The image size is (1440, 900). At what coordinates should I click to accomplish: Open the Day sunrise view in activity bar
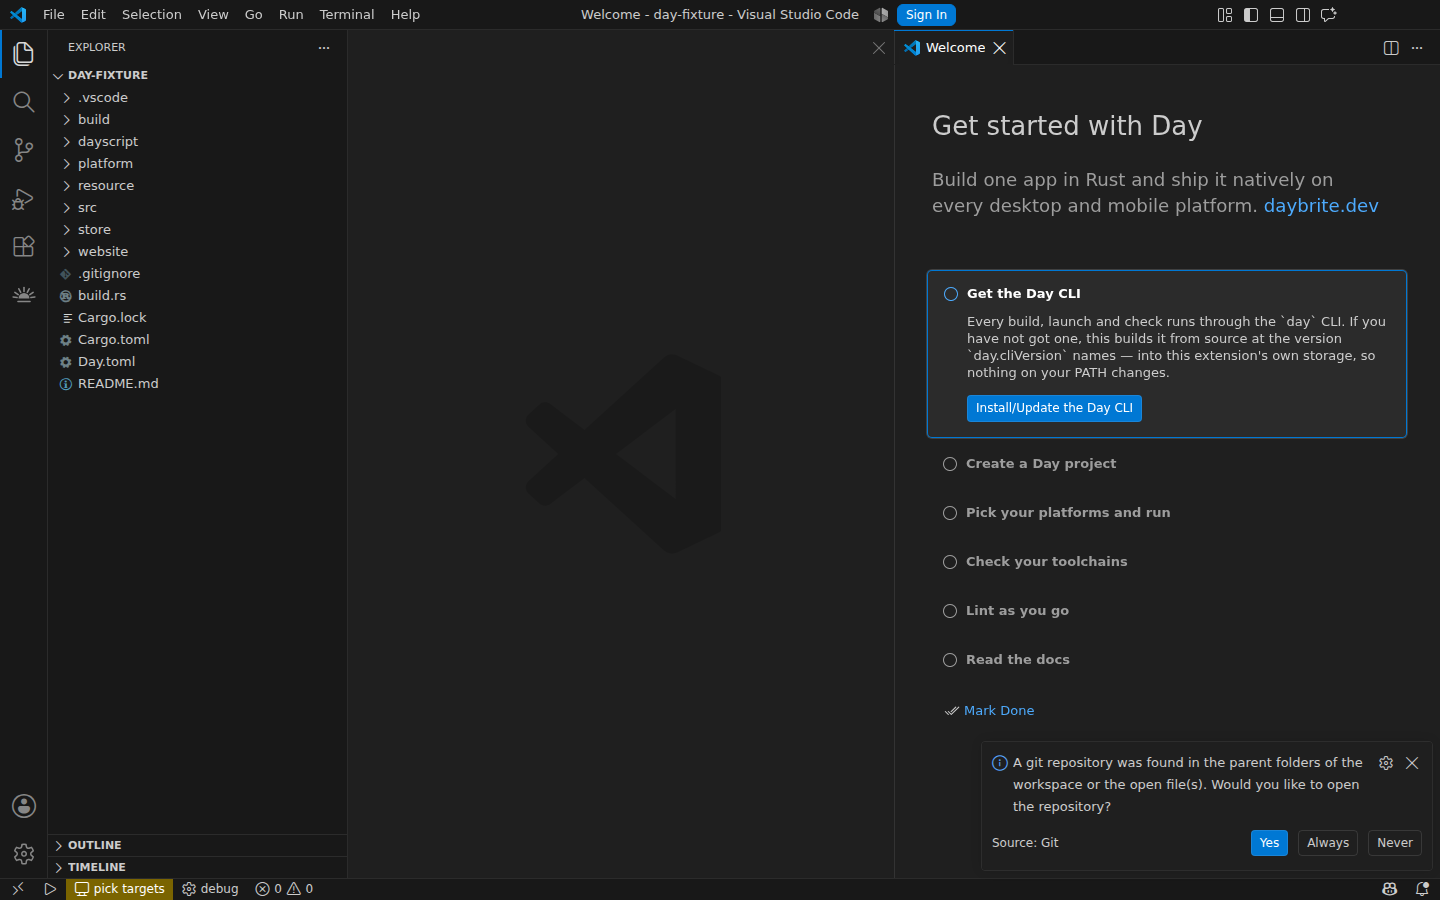pyautogui.click(x=24, y=294)
